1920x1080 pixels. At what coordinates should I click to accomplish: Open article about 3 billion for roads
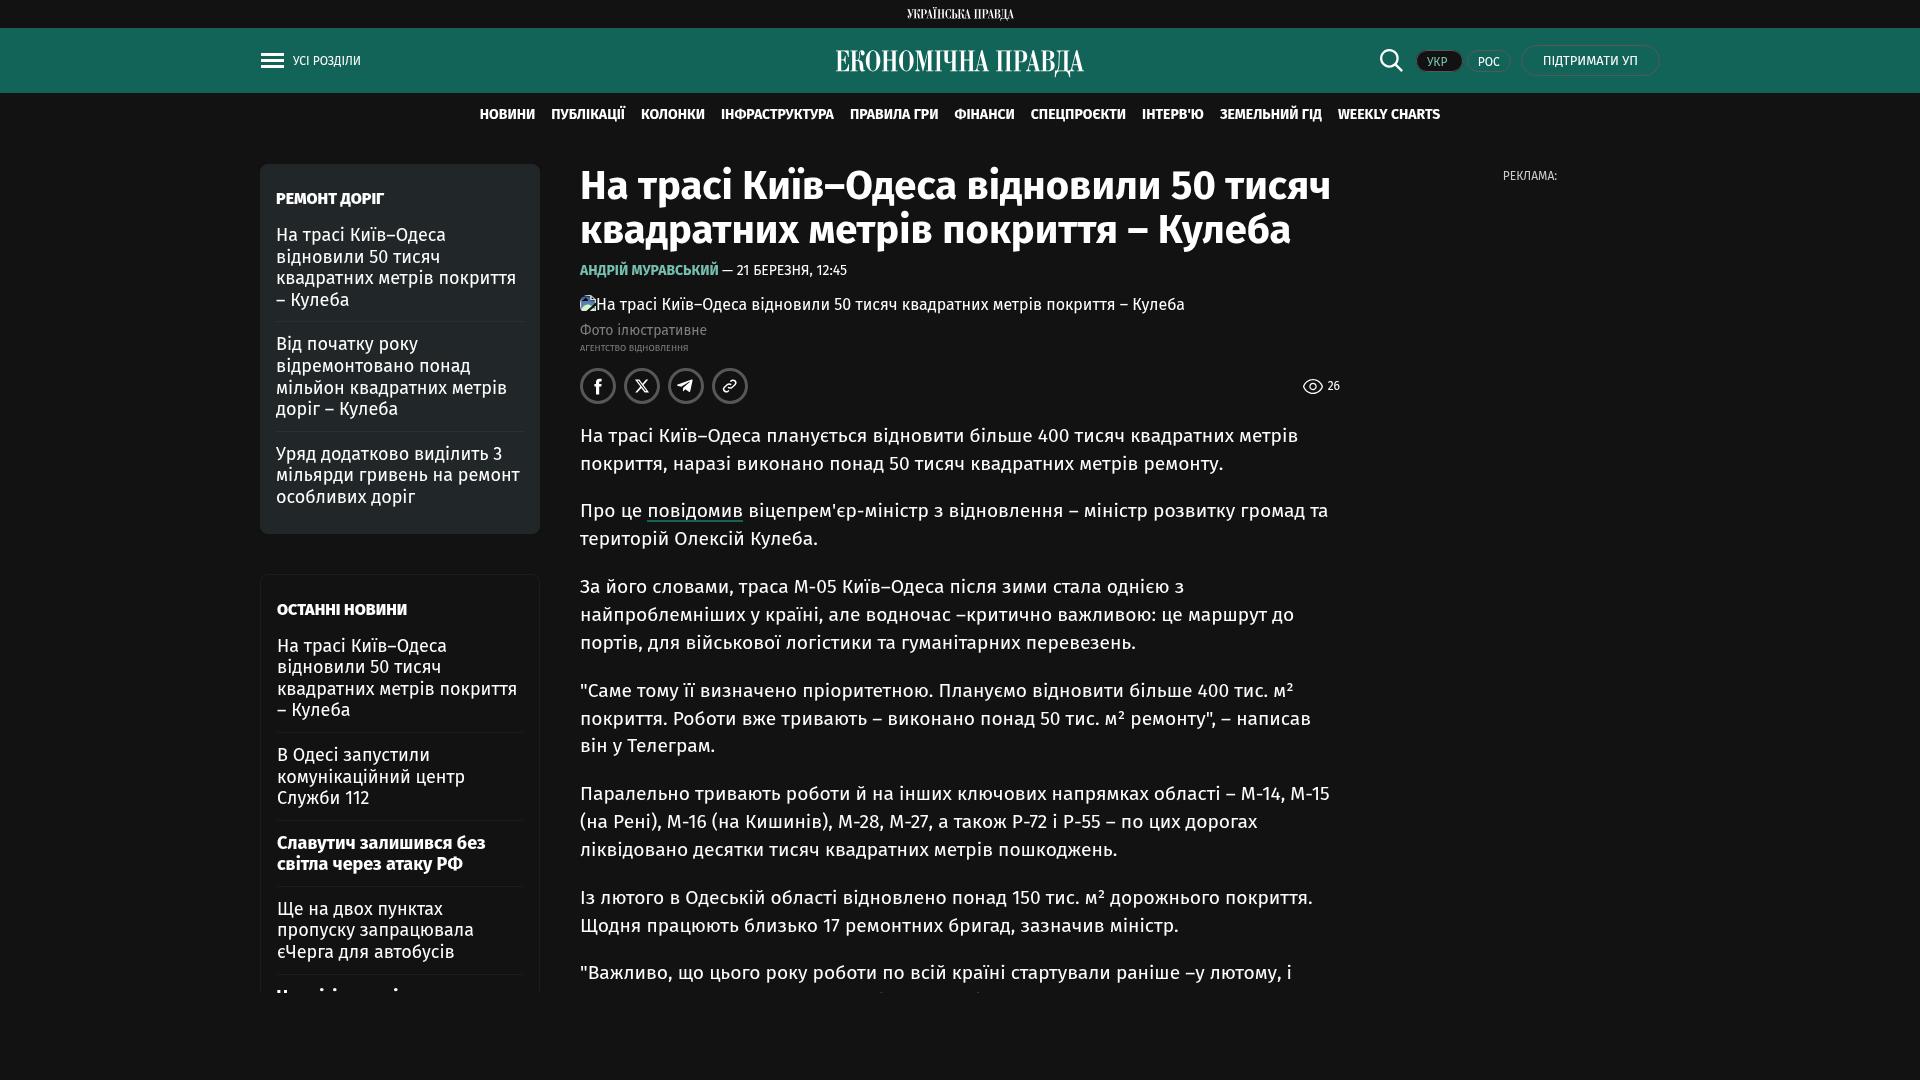(x=398, y=476)
